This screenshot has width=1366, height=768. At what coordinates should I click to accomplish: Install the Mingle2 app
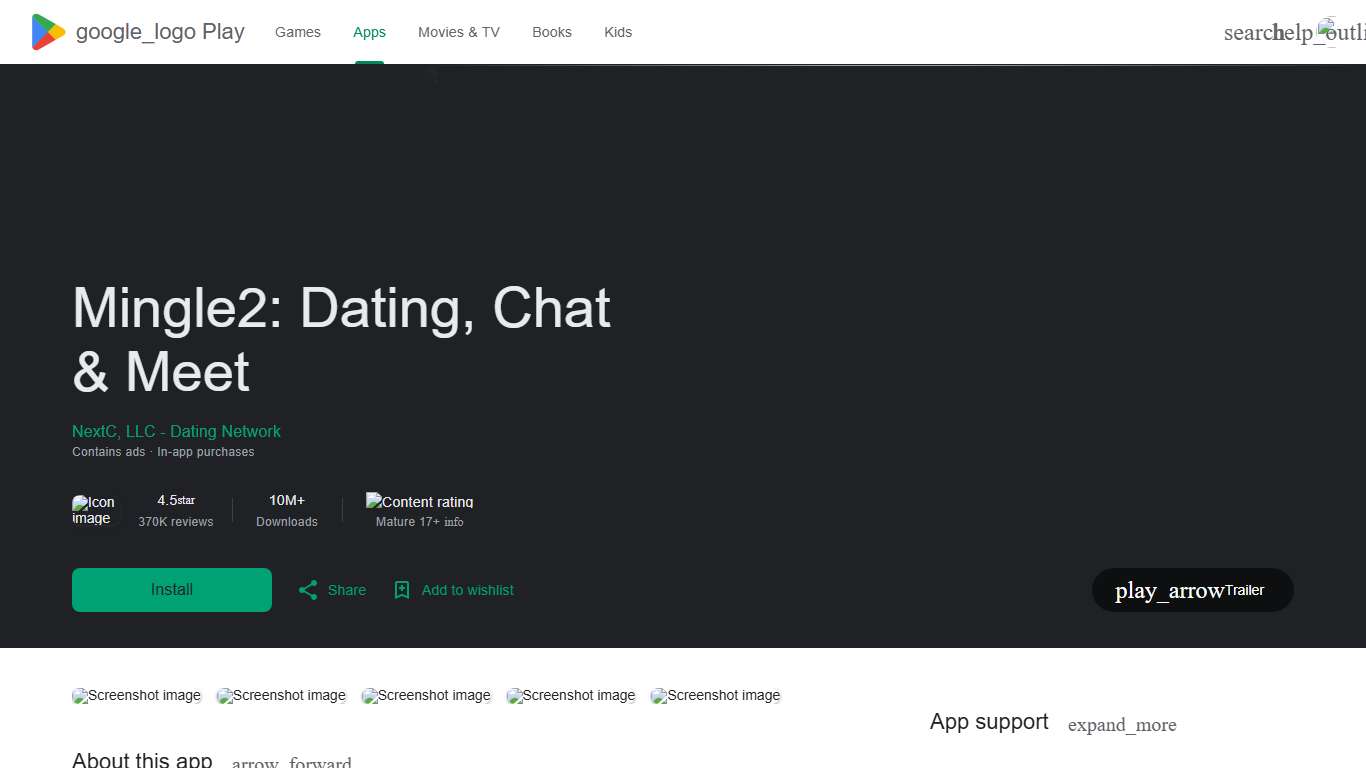point(171,589)
